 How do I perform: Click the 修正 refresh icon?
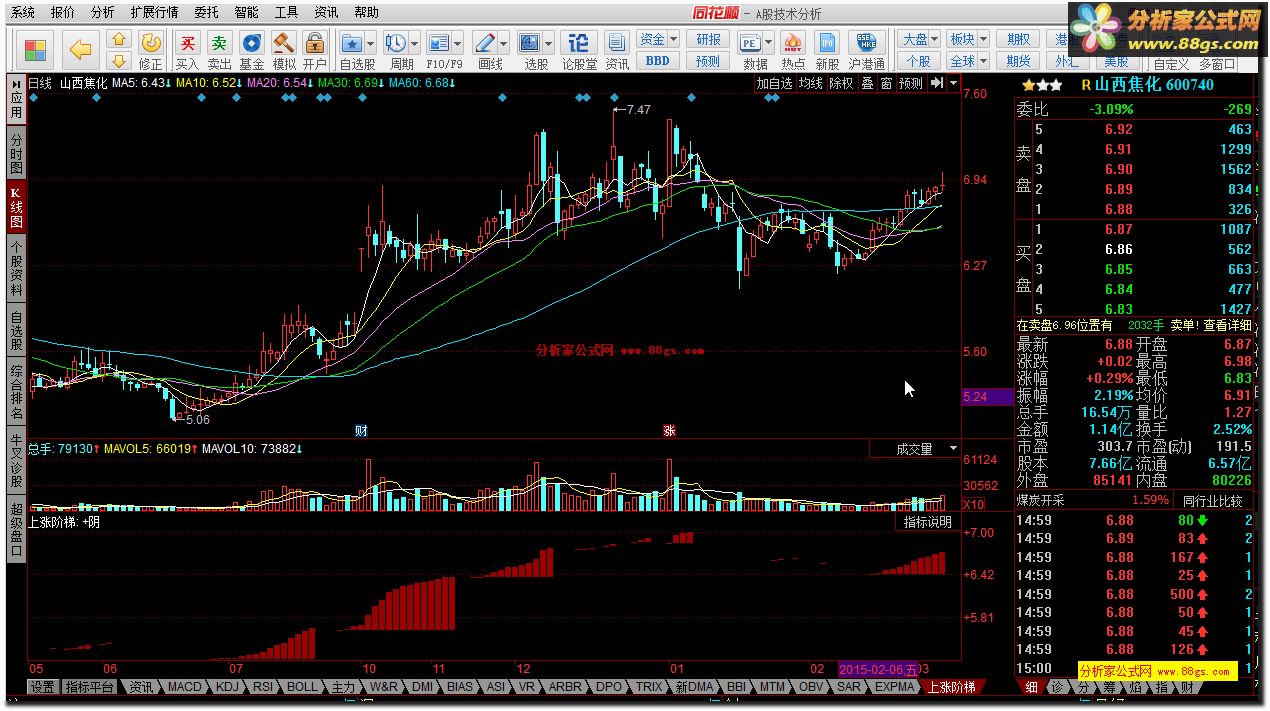pos(151,50)
